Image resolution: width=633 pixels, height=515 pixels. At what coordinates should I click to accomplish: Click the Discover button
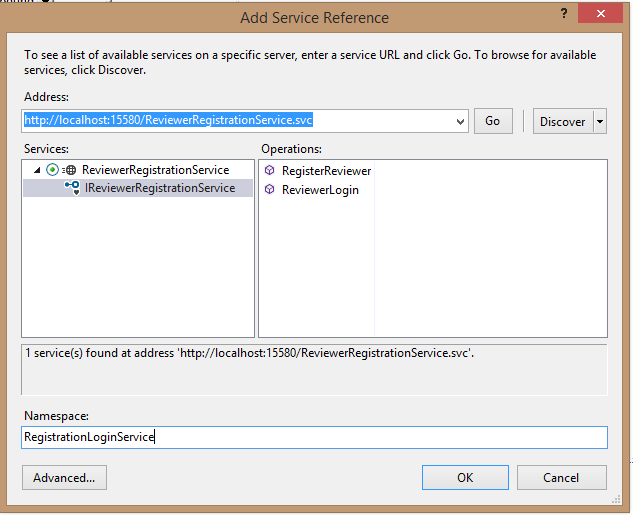pyautogui.click(x=563, y=121)
